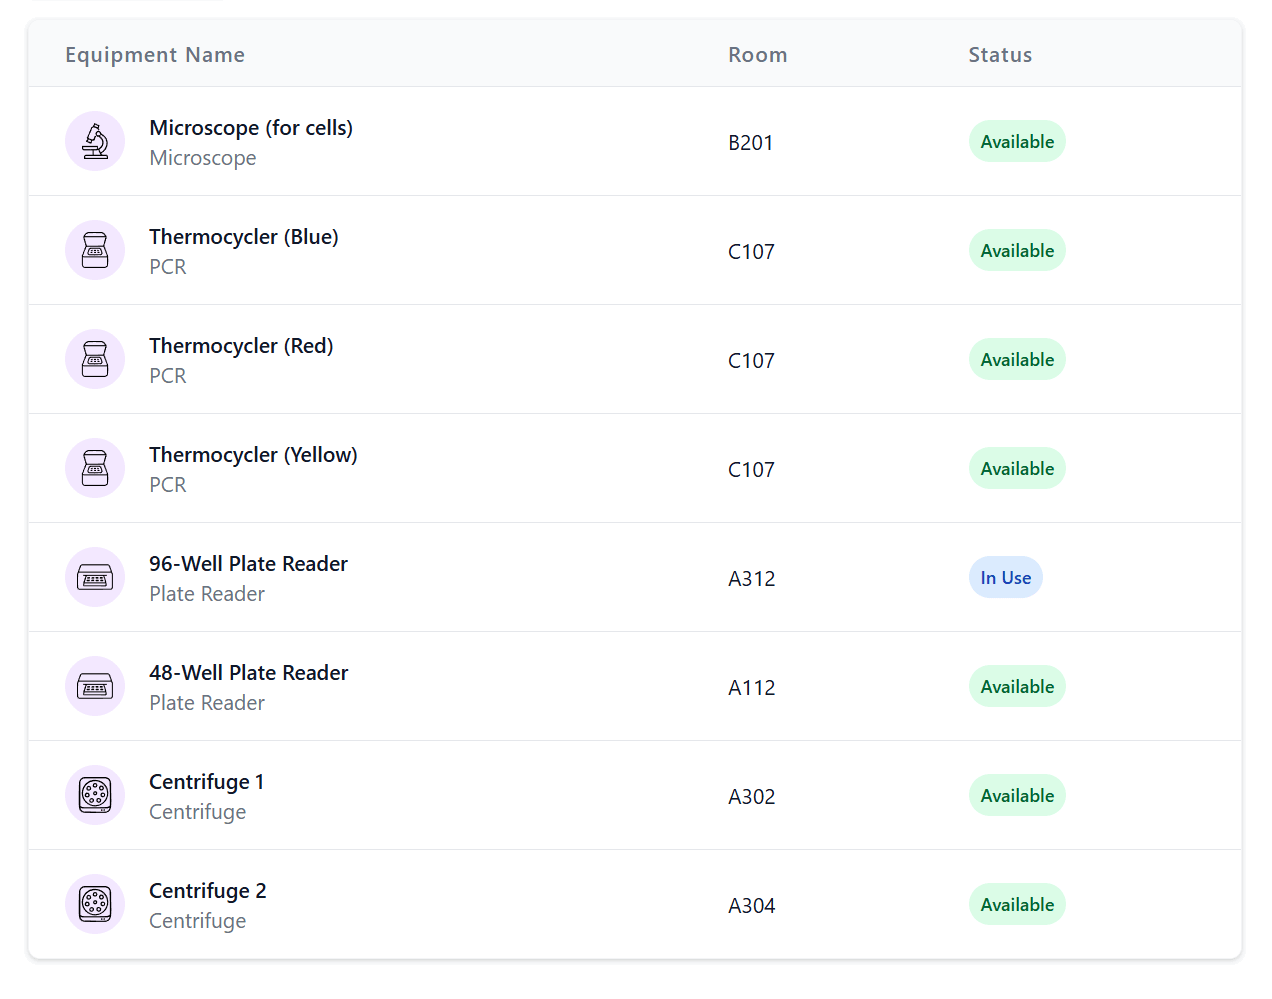
Task: Click the Centrifuge 1 rotor icon
Action: pyautogui.click(x=95, y=795)
